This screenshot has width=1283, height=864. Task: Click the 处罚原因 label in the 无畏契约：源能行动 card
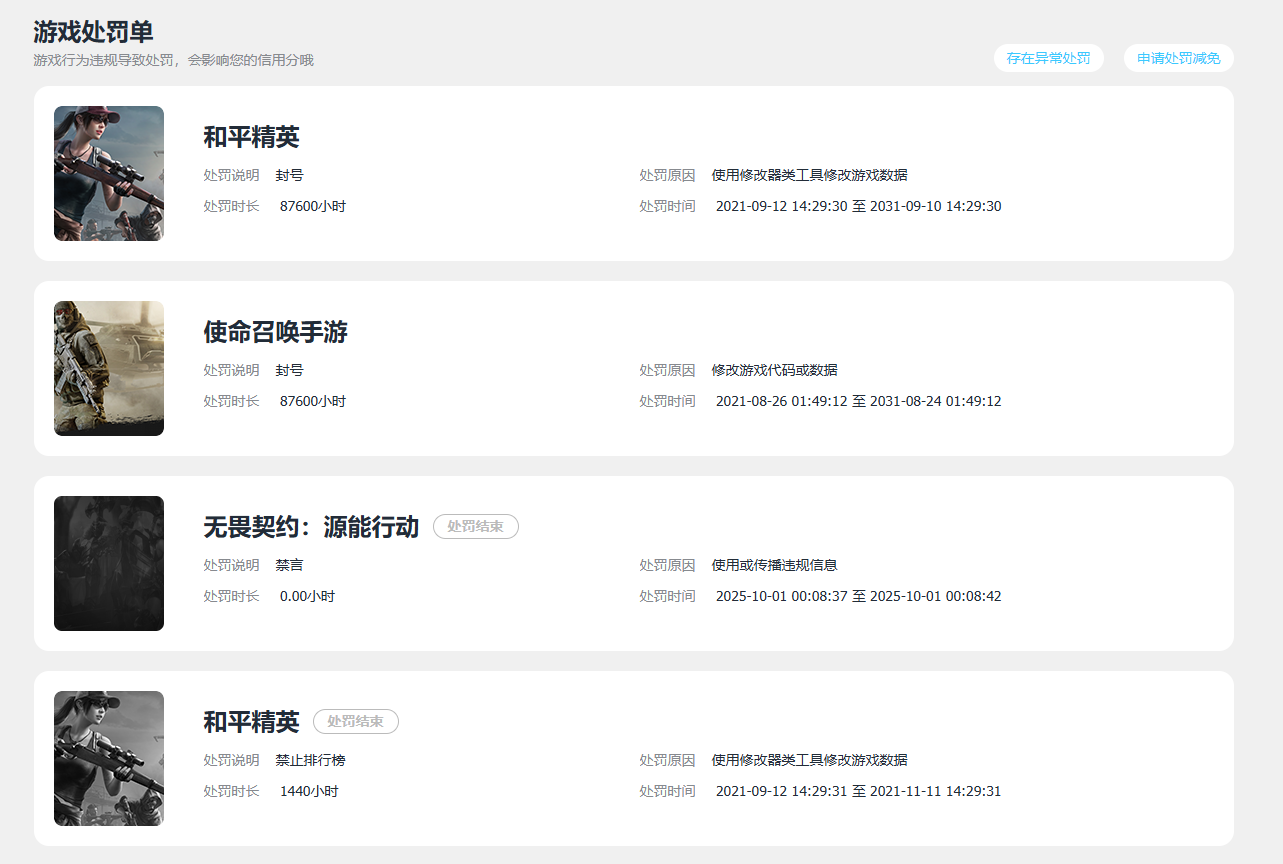[667, 565]
